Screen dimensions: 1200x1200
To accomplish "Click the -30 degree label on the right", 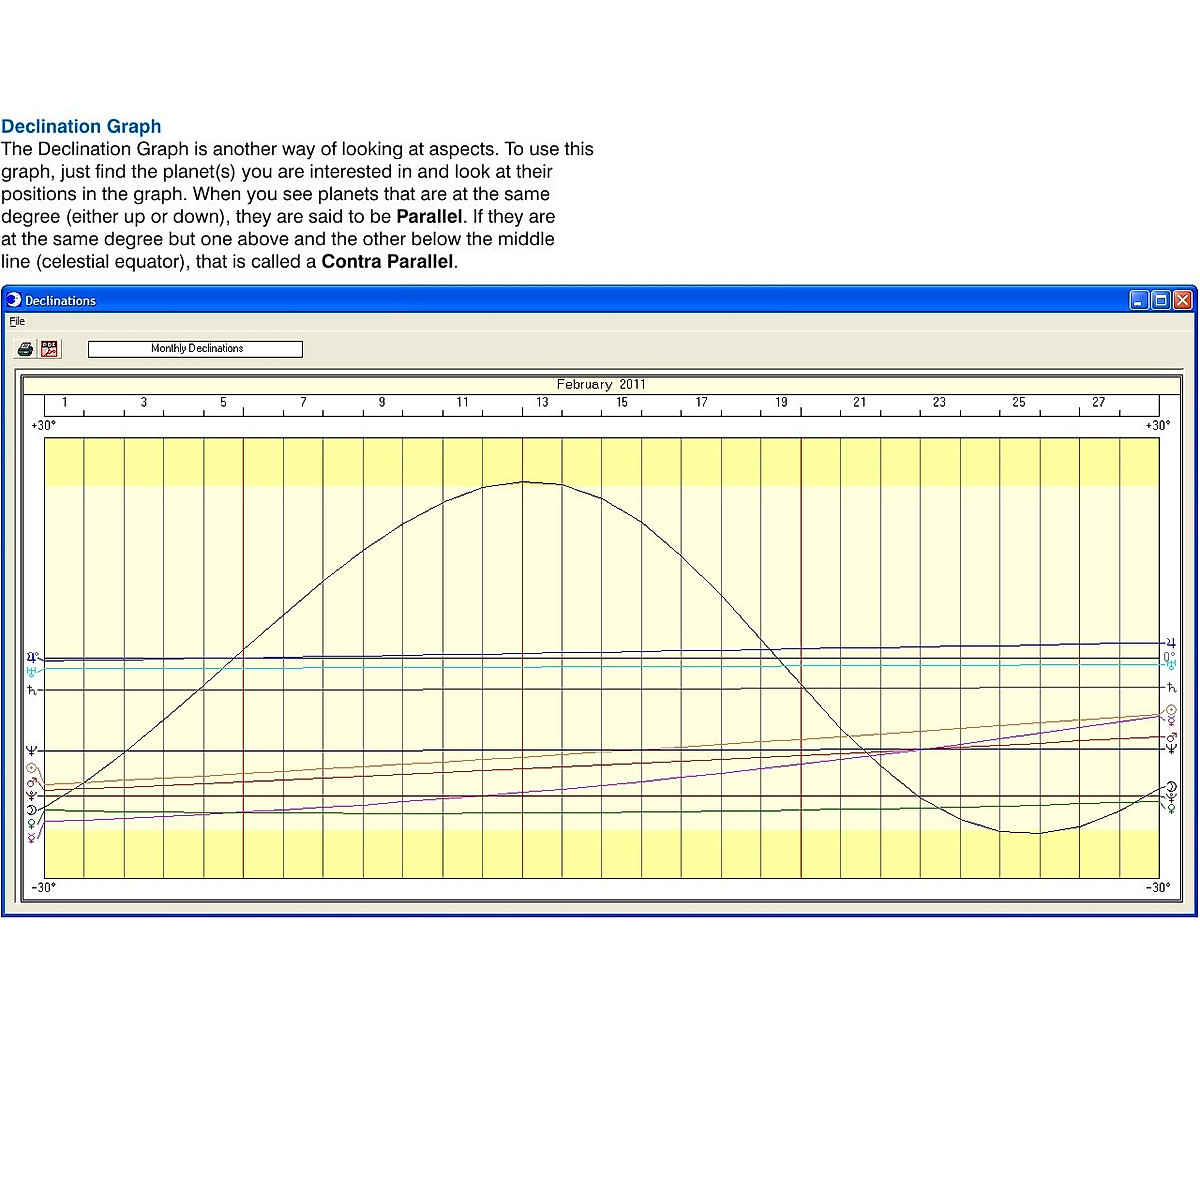I will pos(1157,886).
